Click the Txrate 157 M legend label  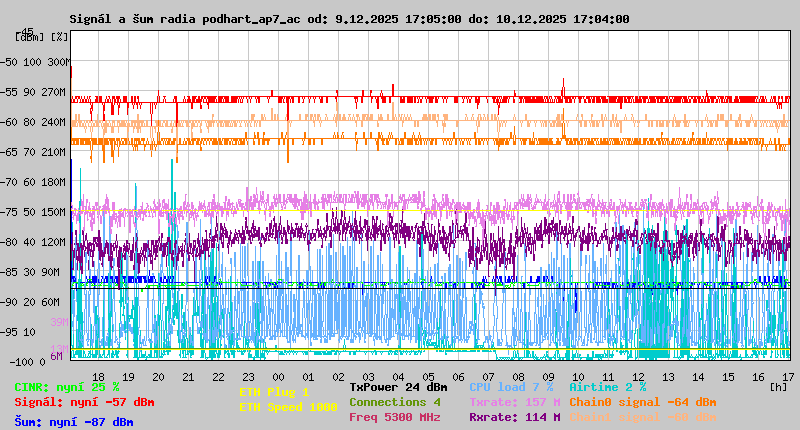pos(514,402)
